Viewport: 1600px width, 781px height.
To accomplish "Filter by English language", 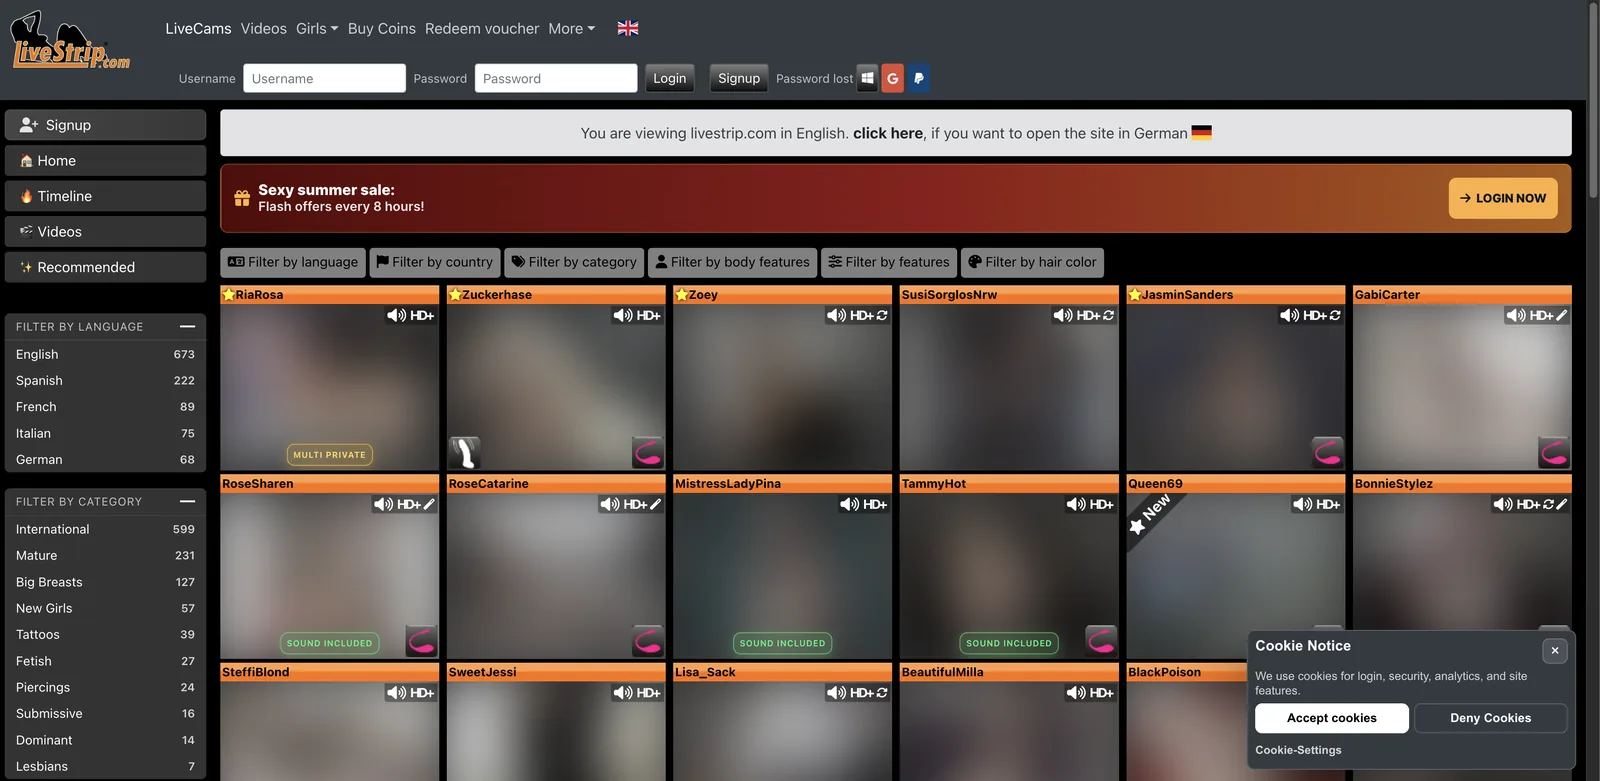I will [105, 354].
